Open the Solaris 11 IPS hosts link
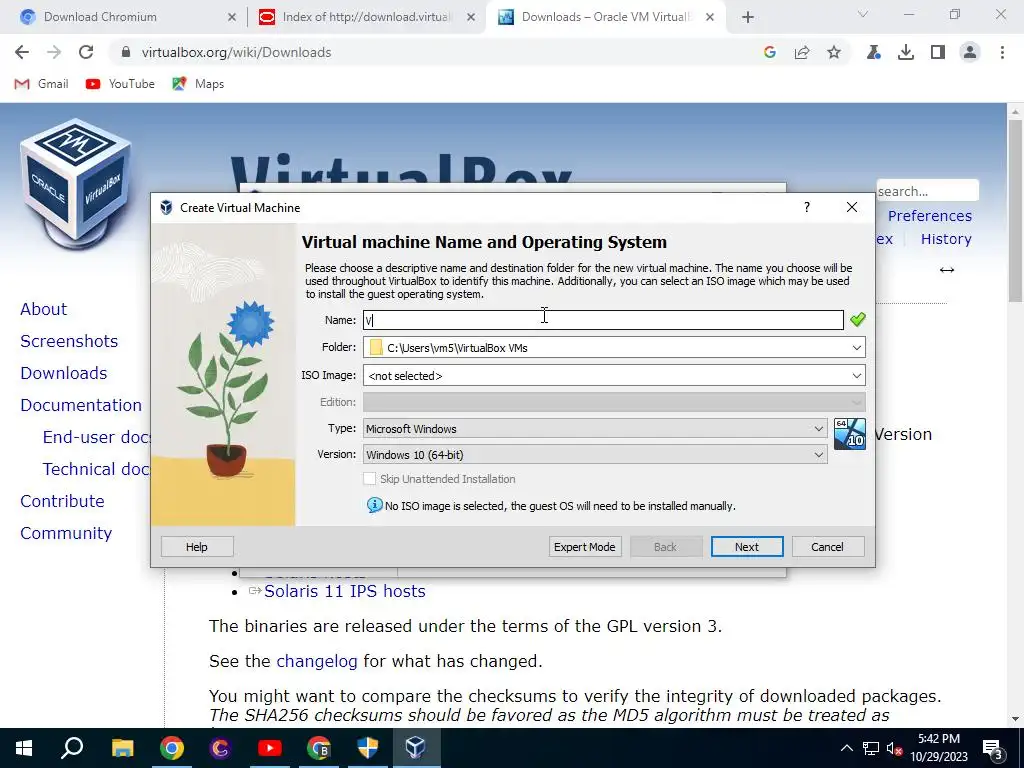This screenshot has width=1024, height=768. tap(345, 591)
